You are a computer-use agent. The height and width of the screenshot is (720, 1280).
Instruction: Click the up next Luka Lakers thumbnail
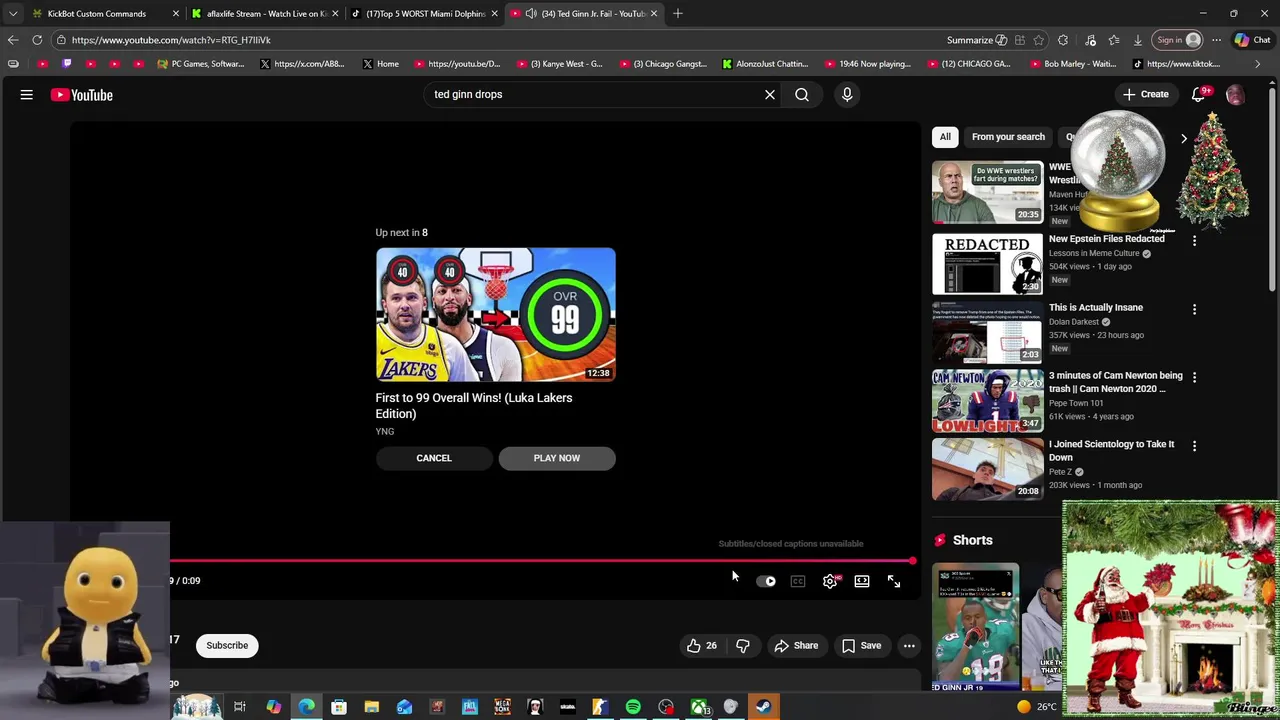pos(496,315)
